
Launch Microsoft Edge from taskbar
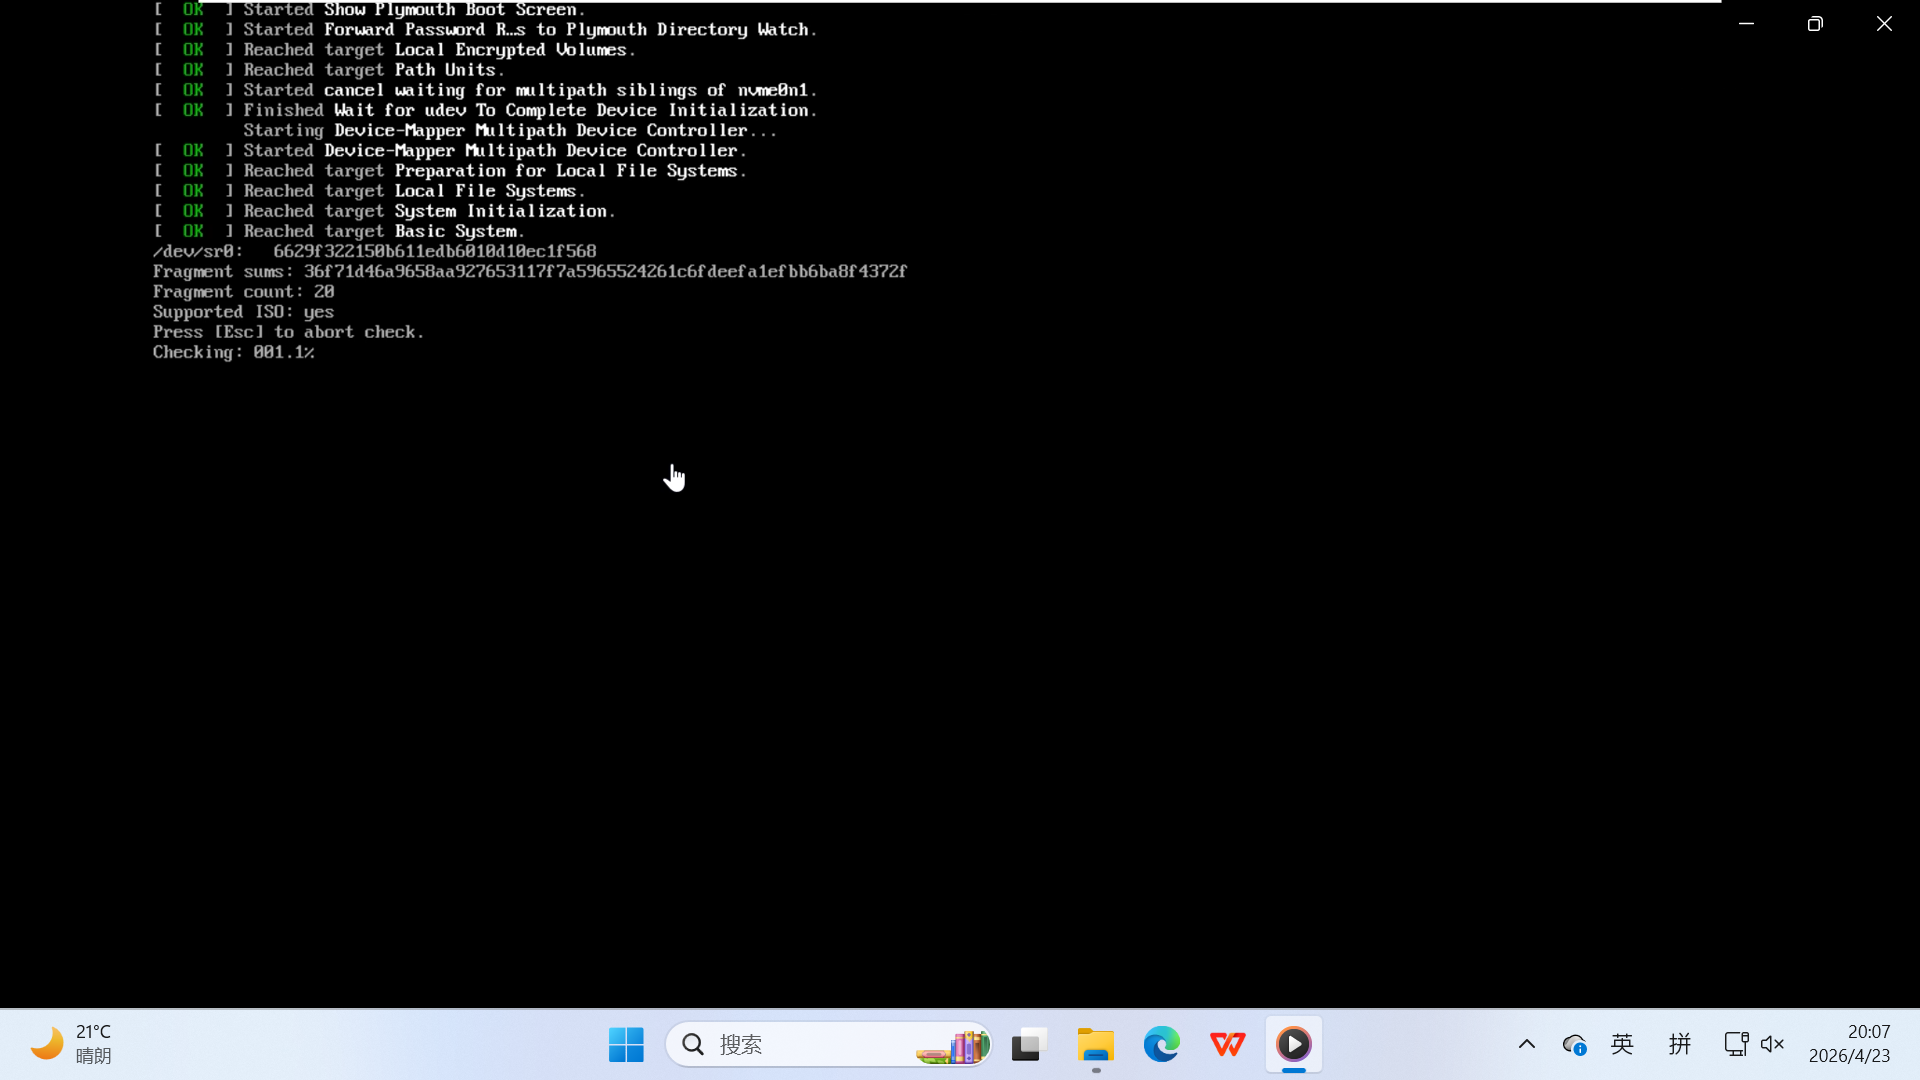click(x=1161, y=1045)
